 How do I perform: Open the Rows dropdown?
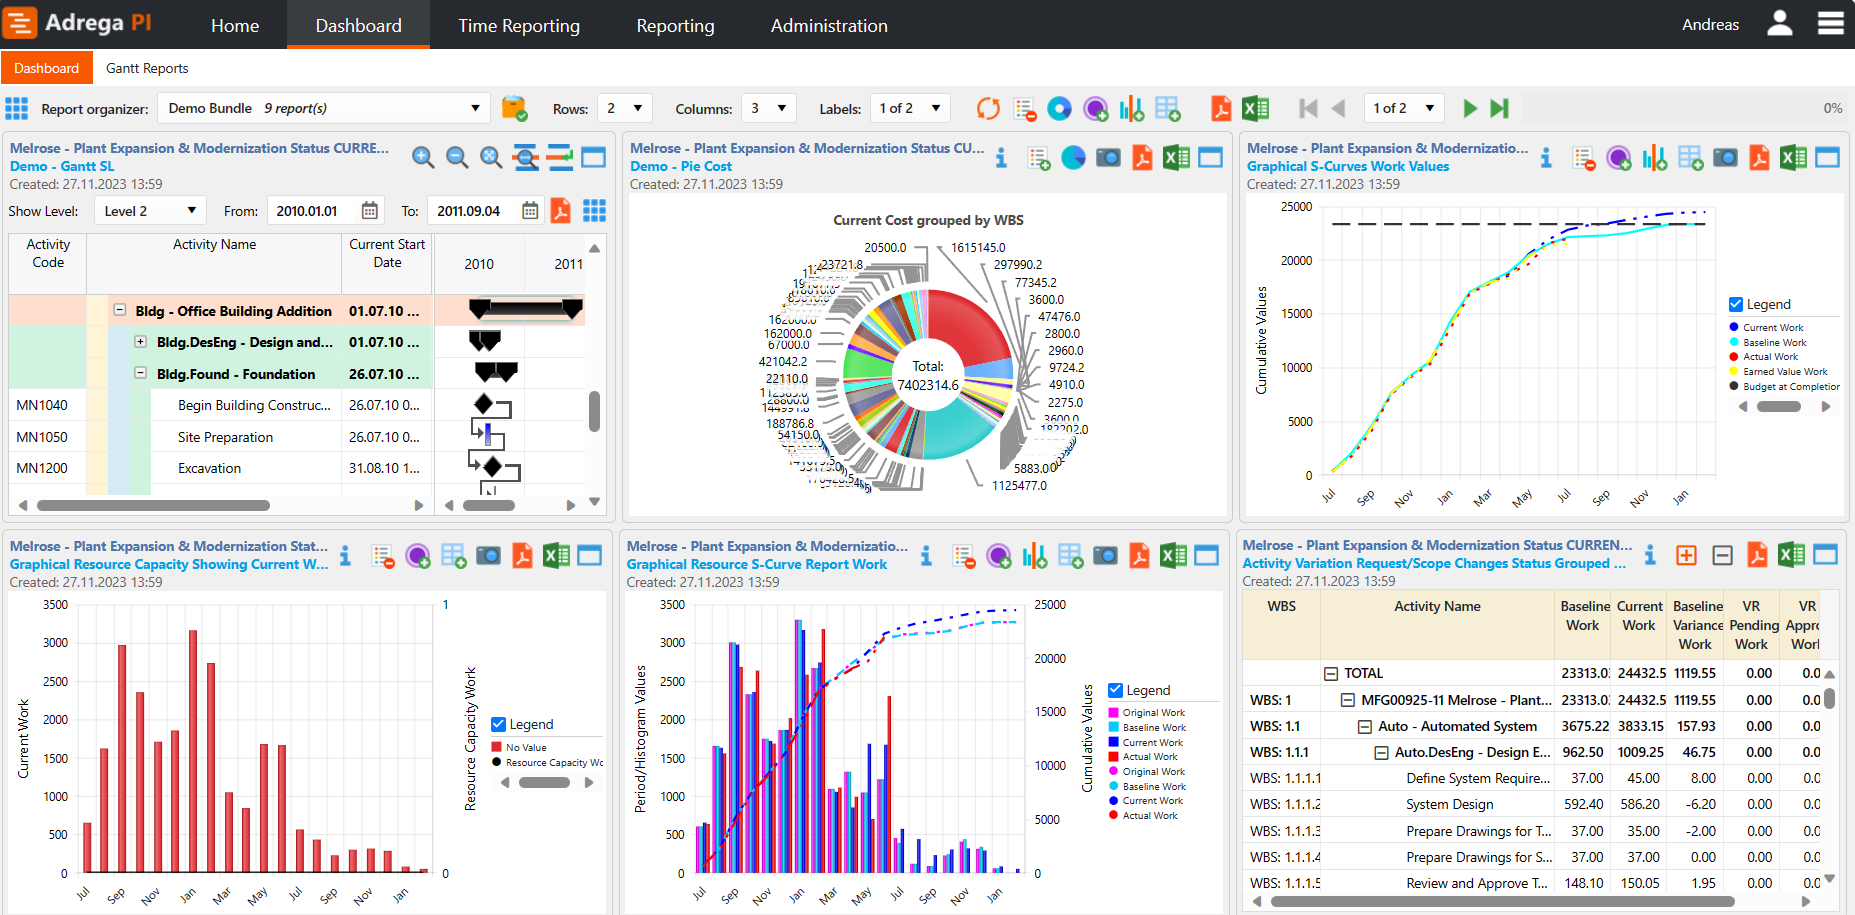(x=624, y=108)
